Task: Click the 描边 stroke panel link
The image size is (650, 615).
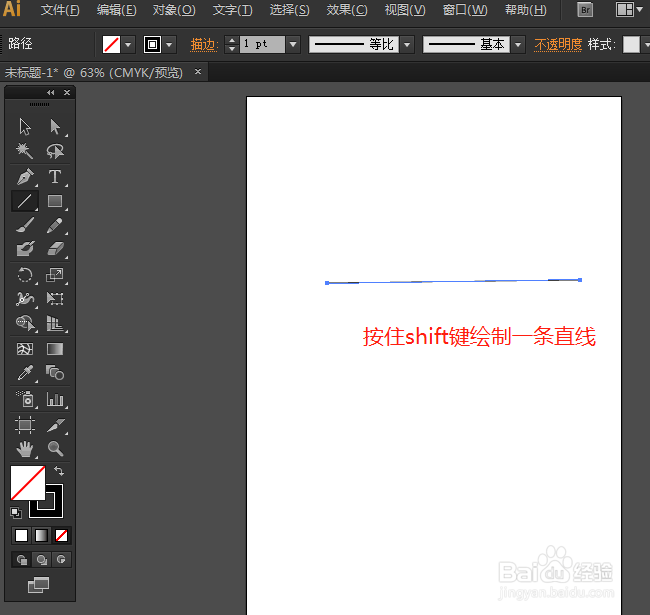Action: [x=204, y=45]
